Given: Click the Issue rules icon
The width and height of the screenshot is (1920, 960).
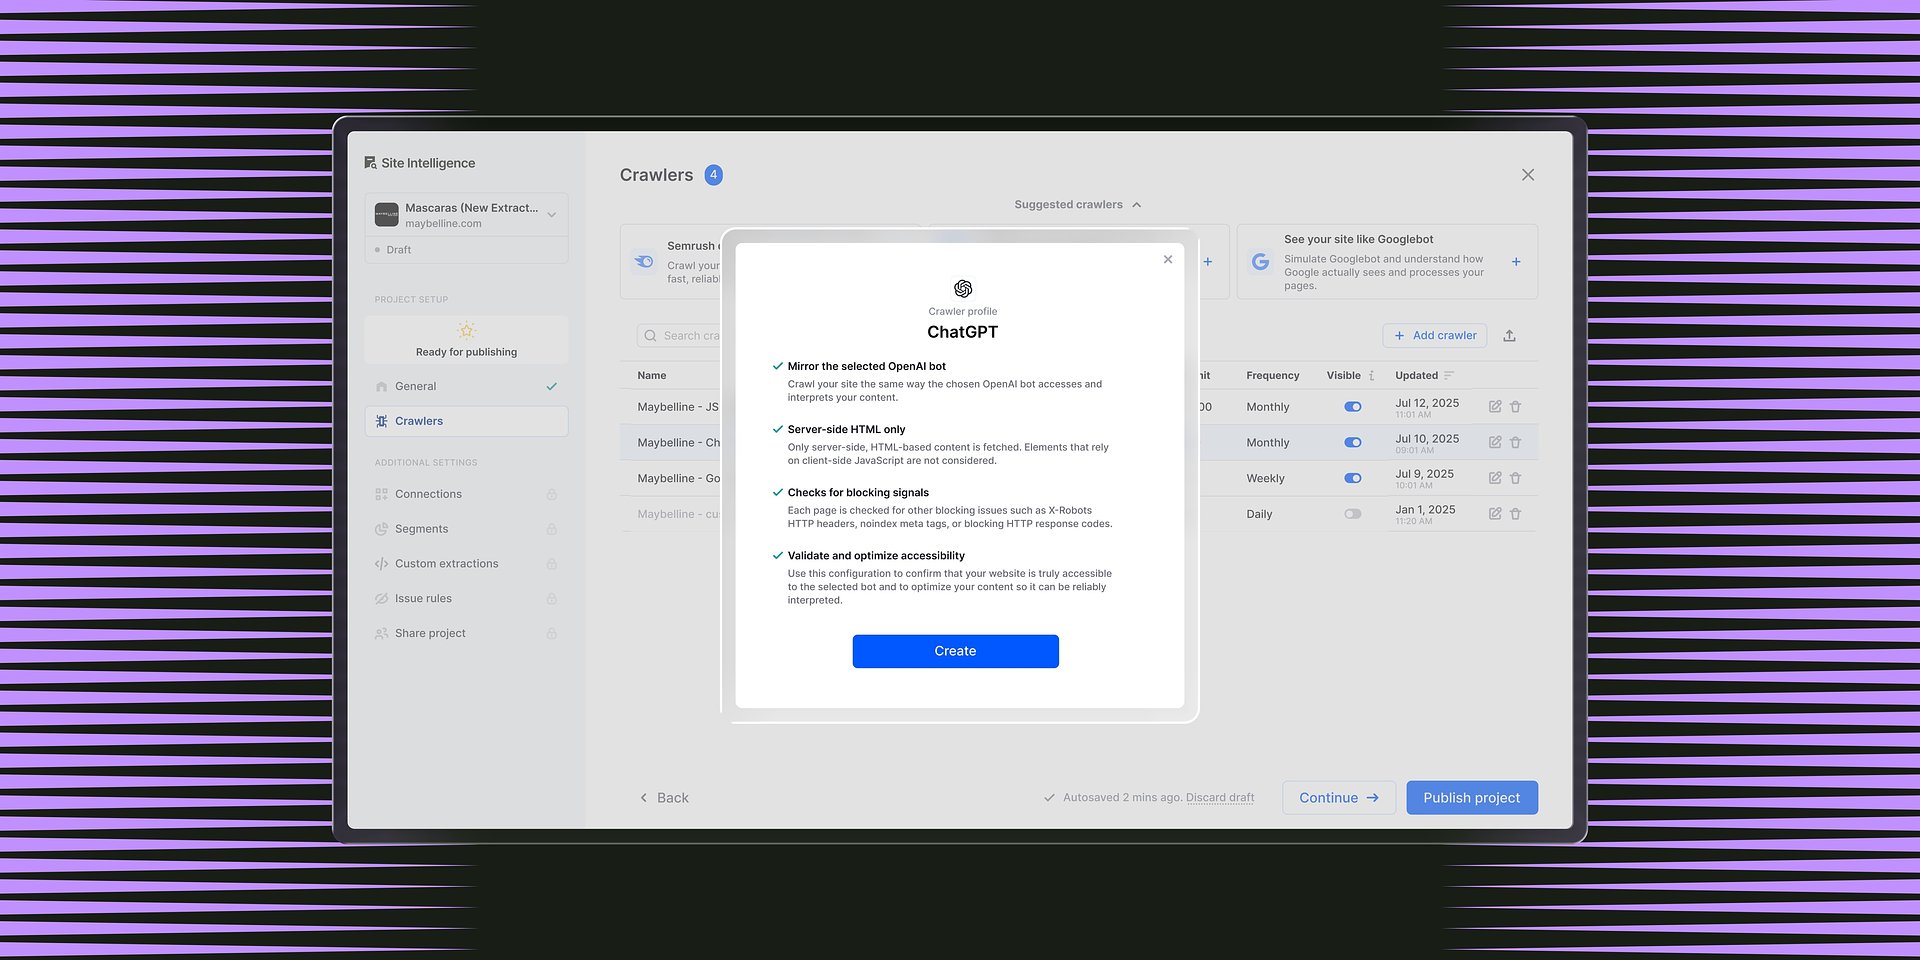Looking at the screenshot, I should point(382,598).
